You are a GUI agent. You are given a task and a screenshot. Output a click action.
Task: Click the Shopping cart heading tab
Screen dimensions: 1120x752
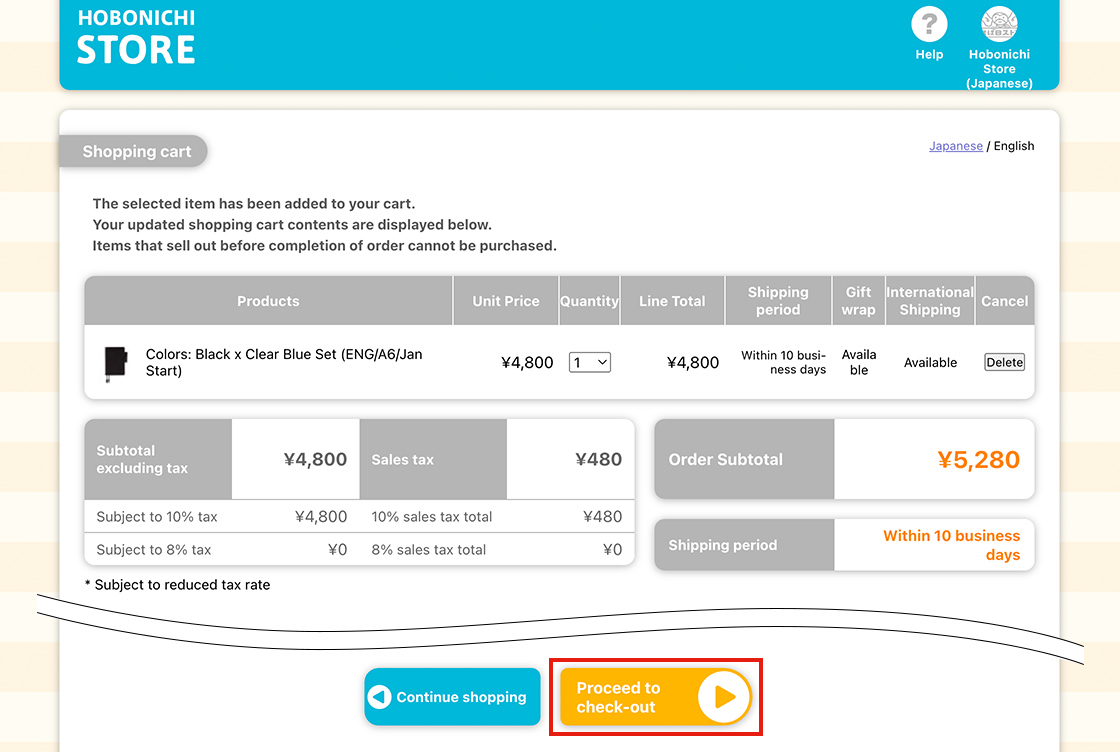tap(136, 152)
